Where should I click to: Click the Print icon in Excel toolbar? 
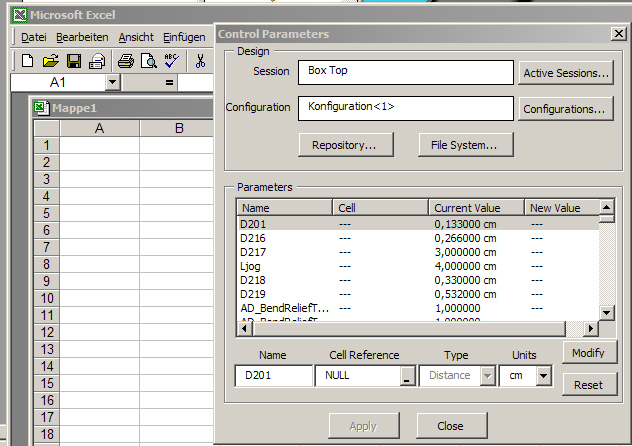pos(126,61)
